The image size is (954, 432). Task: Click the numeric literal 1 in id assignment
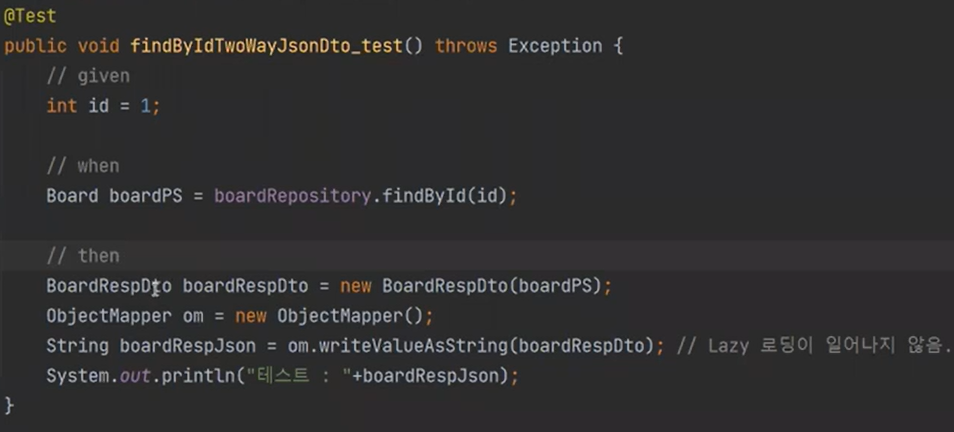[x=145, y=106]
